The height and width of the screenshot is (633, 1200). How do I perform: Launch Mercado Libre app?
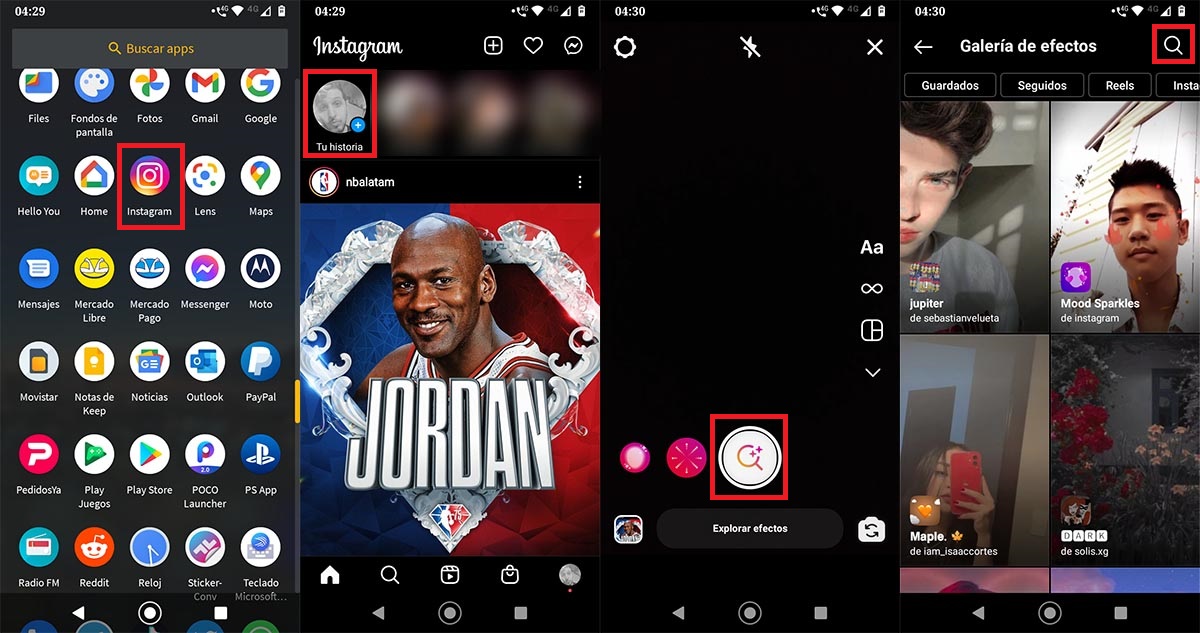click(x=94, y=269)
